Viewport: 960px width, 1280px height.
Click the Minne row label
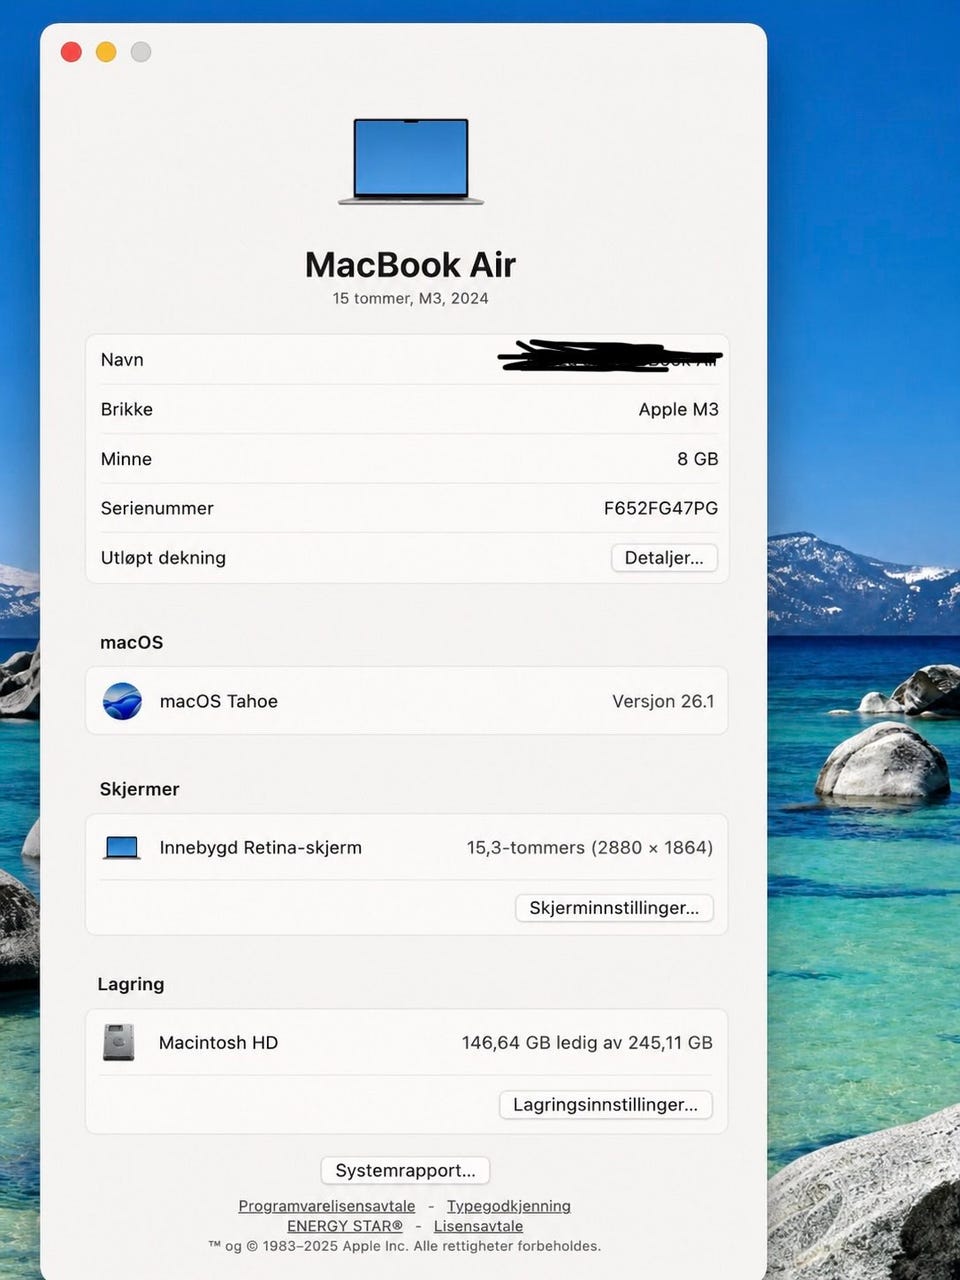126,459
